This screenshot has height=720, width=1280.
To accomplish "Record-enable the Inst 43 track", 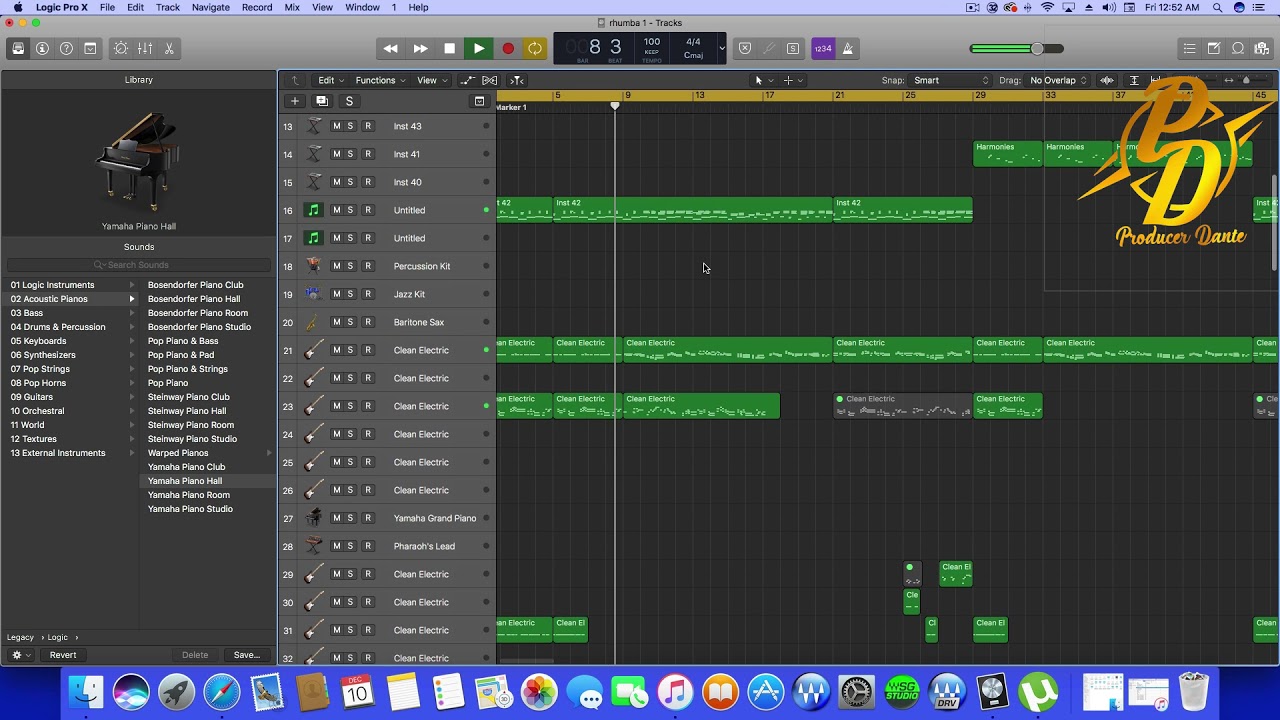I will [367, 126].
